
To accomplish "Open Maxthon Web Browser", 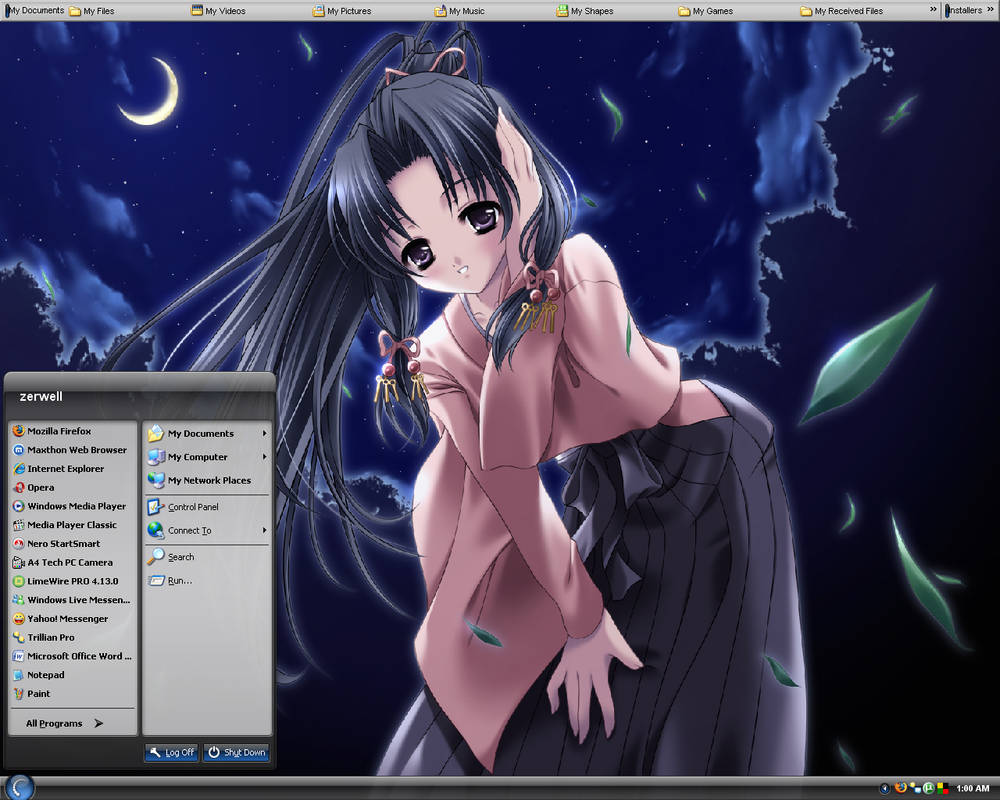I will click(x=73, y=450).
